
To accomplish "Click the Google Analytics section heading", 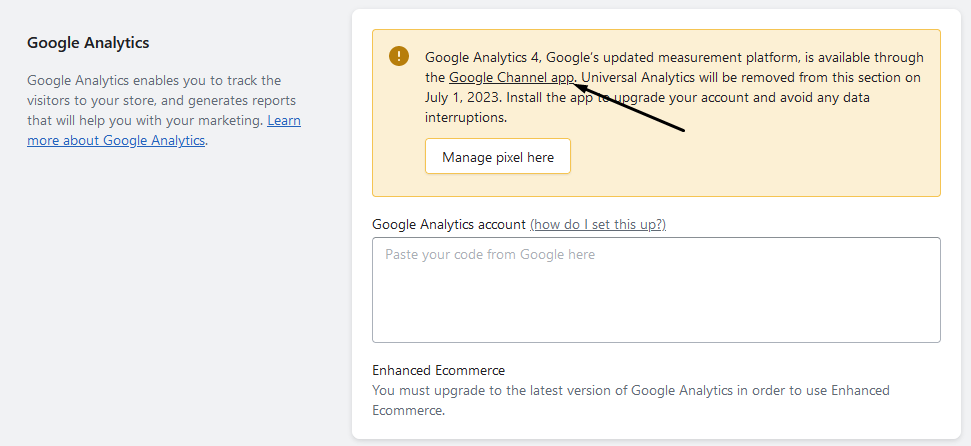I will point(88,43).
